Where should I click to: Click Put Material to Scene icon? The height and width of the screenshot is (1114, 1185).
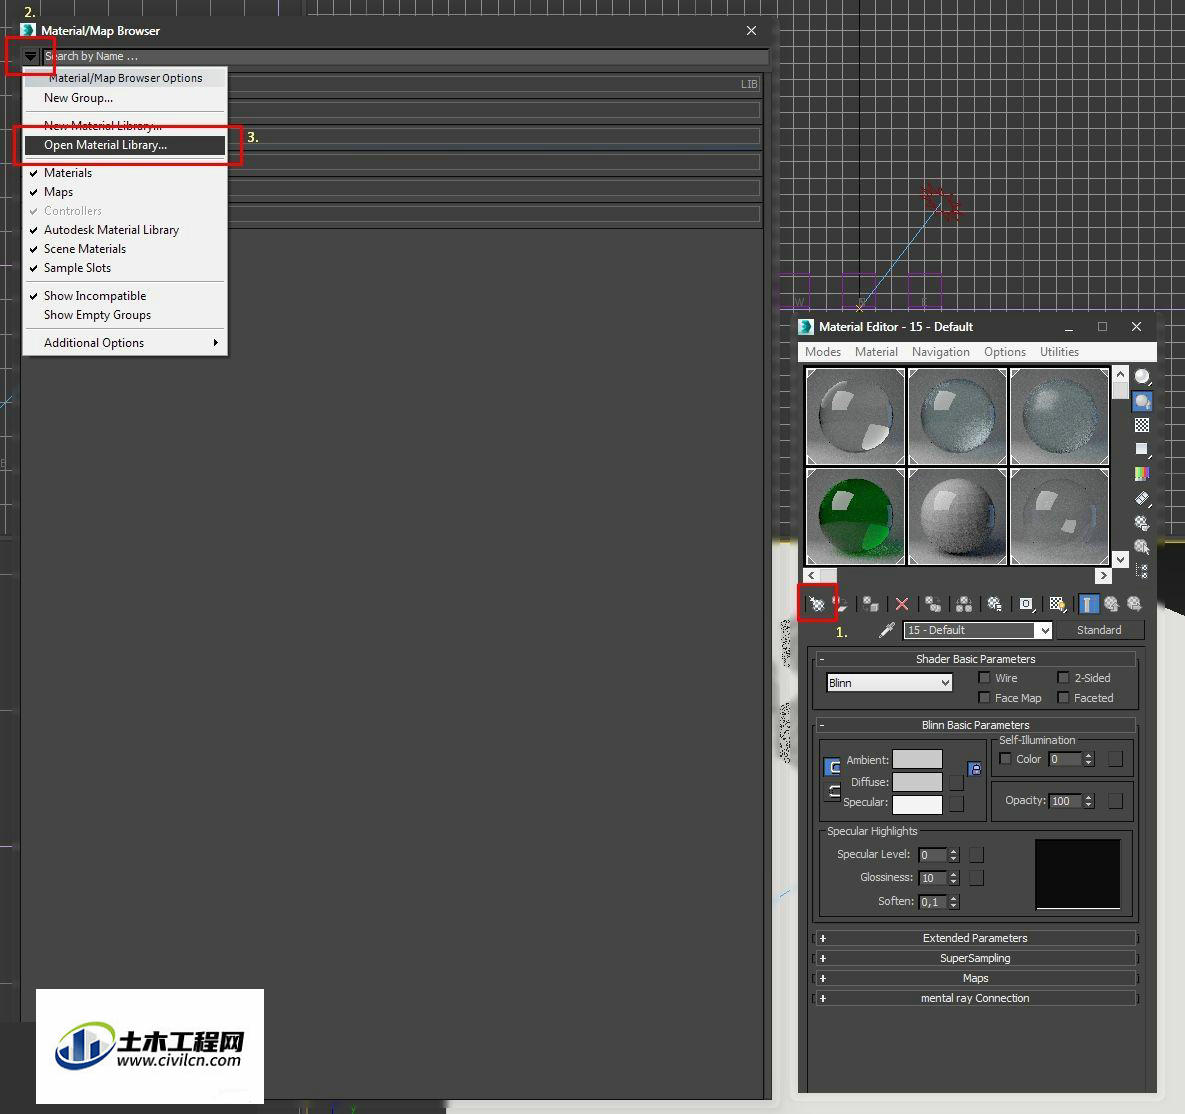(x=840, y=604)
